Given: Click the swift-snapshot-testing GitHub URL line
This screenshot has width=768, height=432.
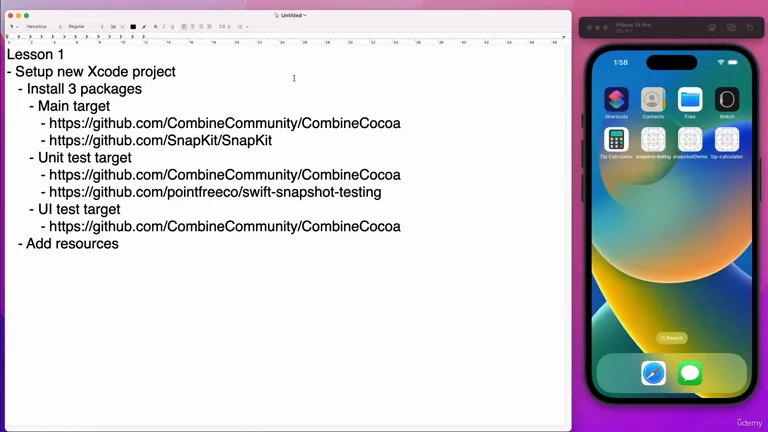Looking at the screenshot, I should pyautogui.click(x=215, y=192).
